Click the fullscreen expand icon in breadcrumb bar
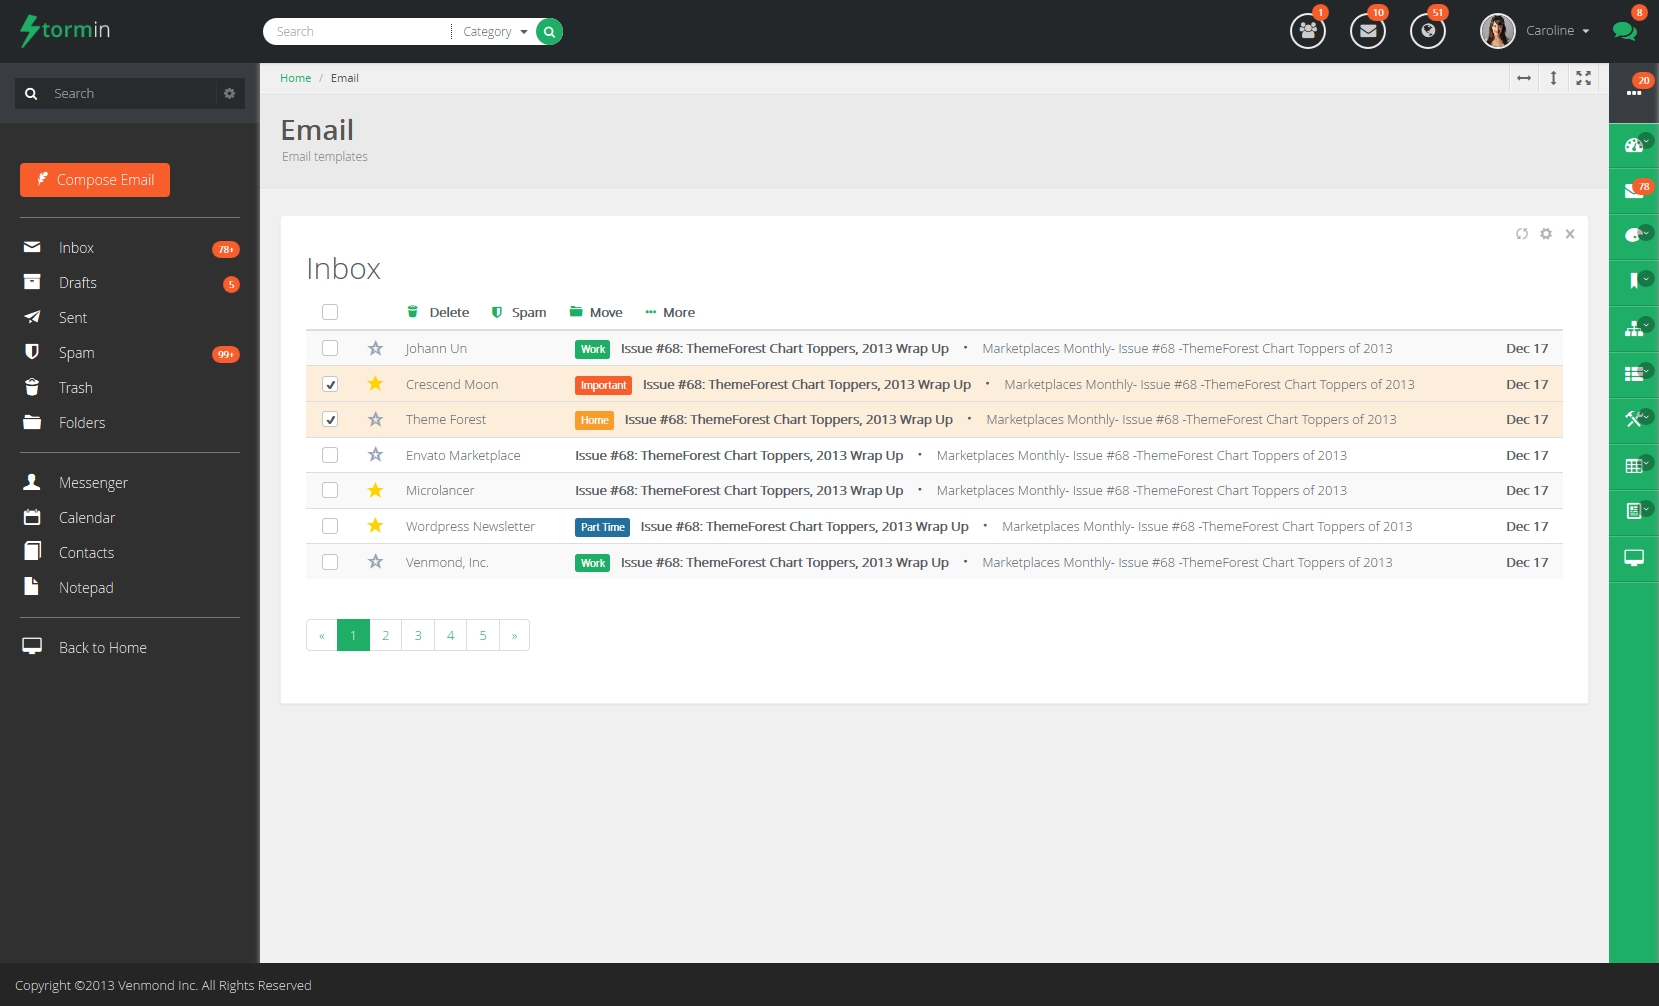1659x1006 pixels. coord(1583,78)
